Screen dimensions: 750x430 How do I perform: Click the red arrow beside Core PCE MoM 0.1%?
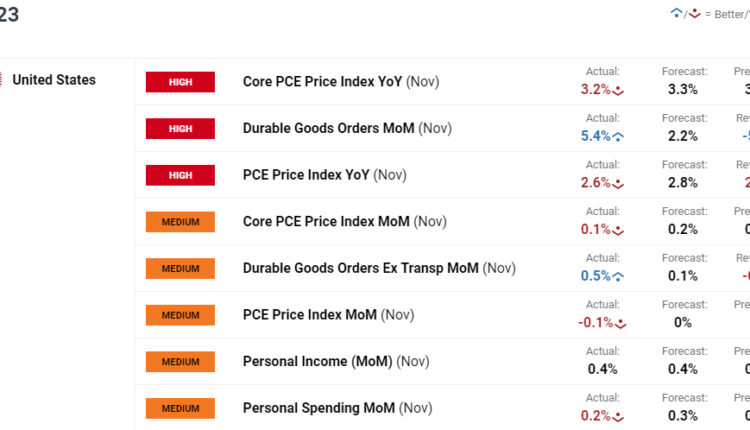point(619,230)
